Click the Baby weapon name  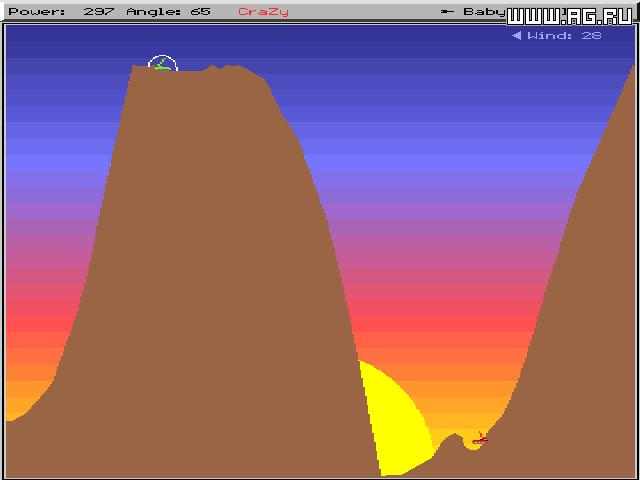484,11
